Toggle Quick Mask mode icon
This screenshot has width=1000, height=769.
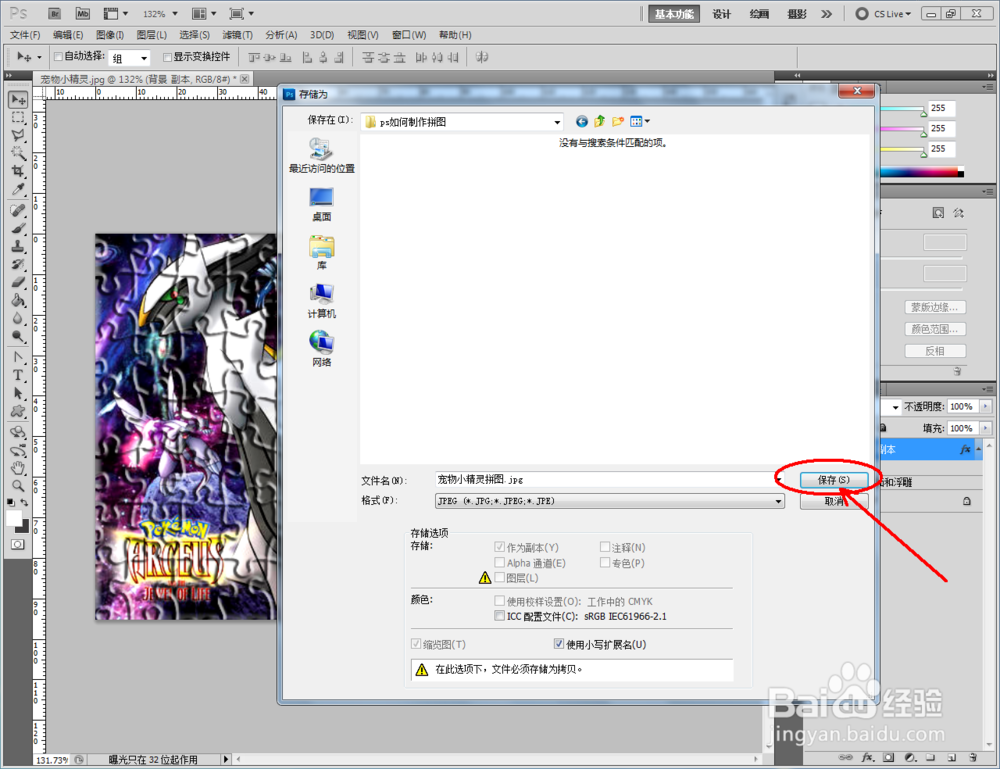(x=18, y=545)
